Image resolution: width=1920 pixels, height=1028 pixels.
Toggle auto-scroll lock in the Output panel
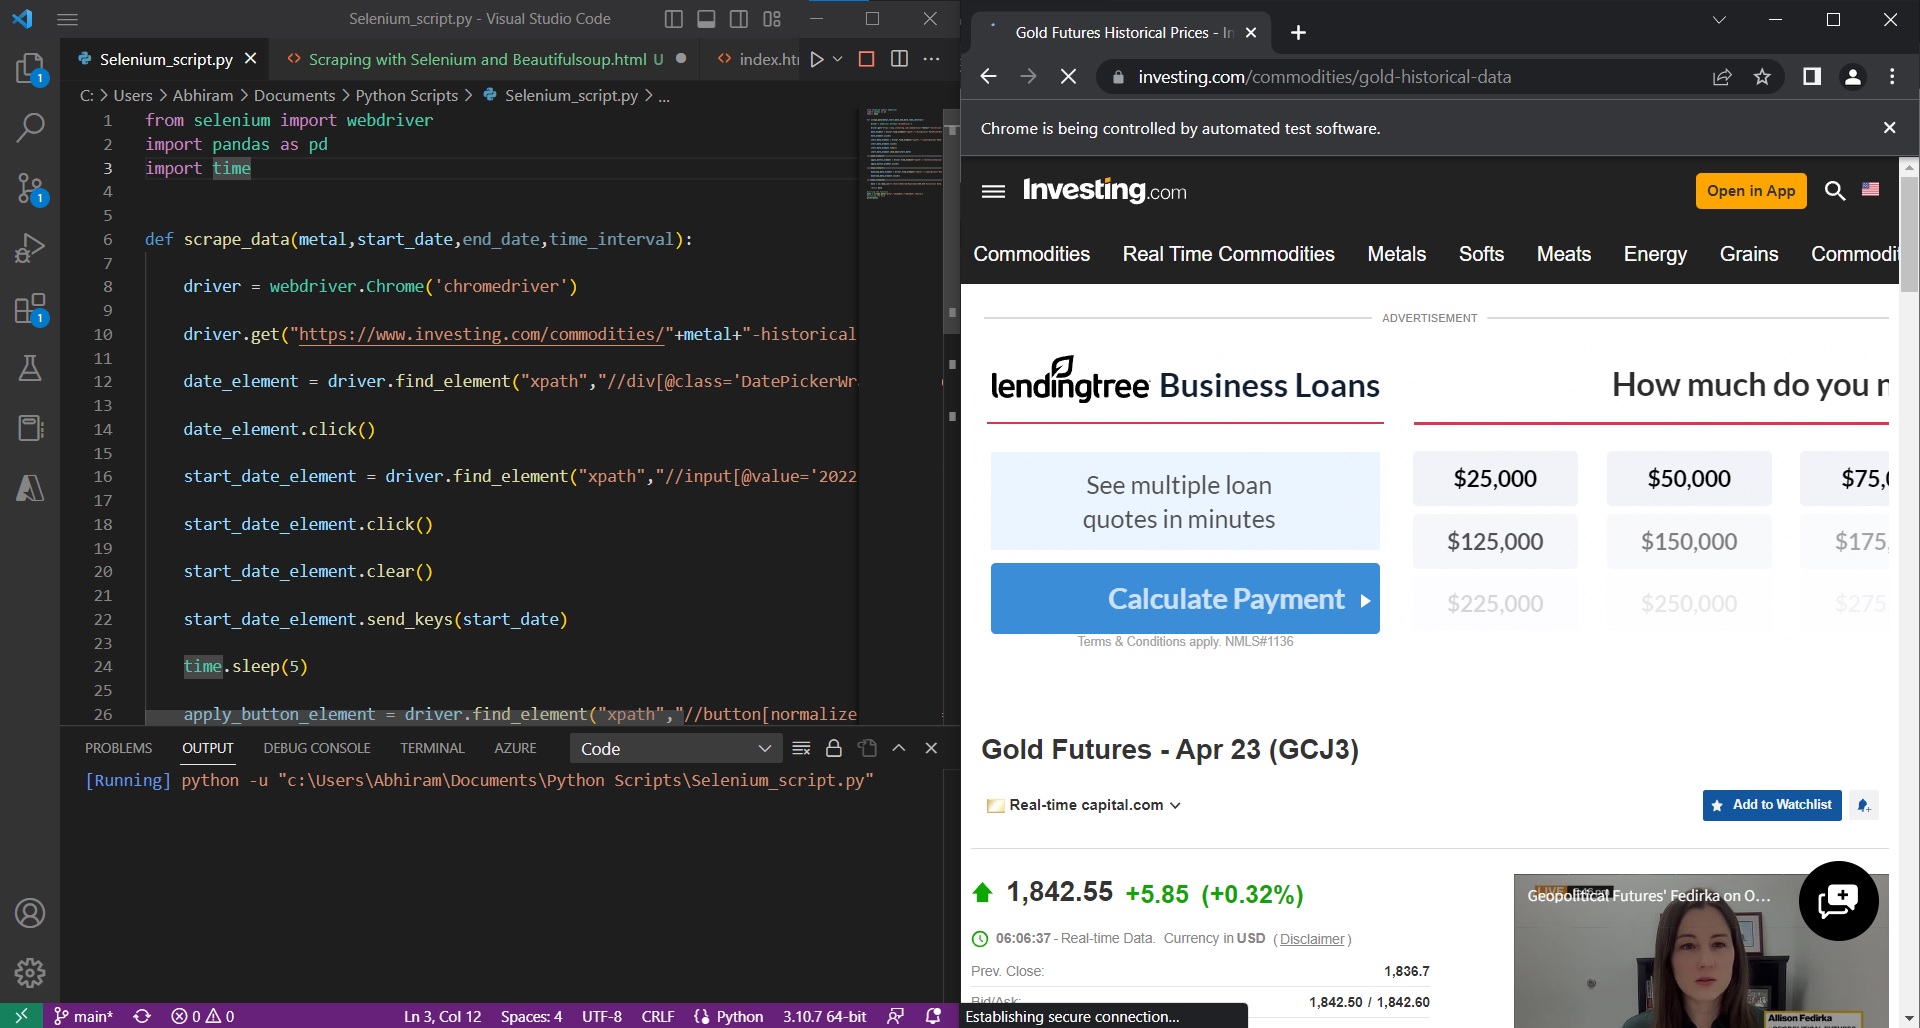(834, 748)
